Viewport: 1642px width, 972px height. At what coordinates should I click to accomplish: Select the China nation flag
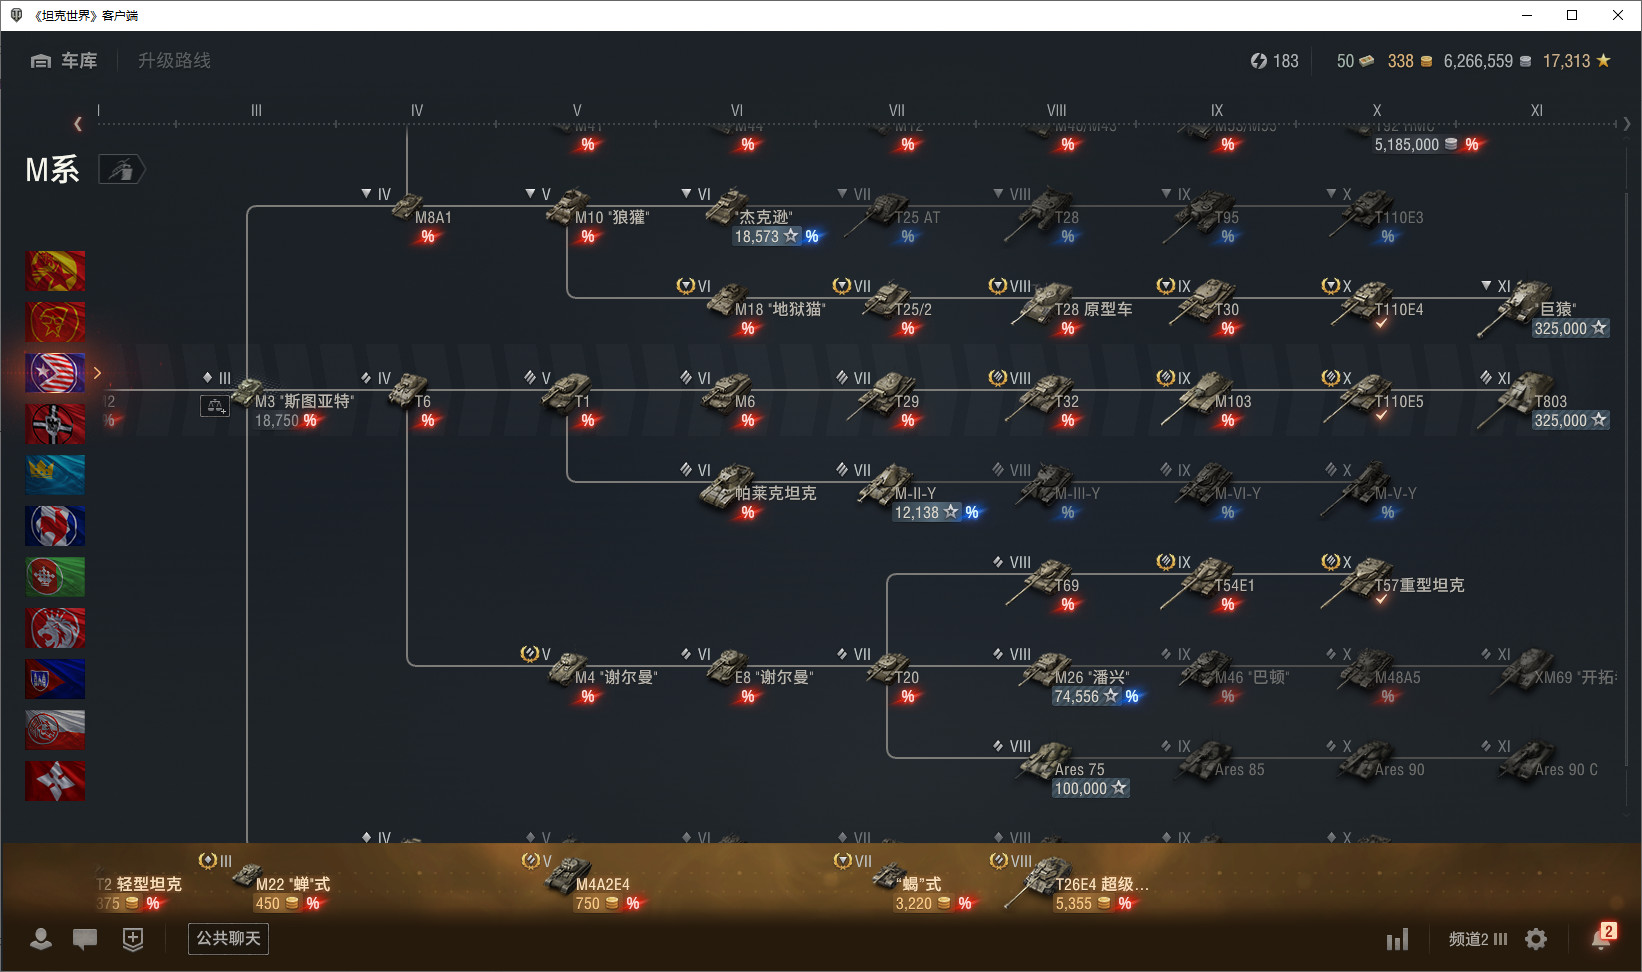(x=55, y=271)
